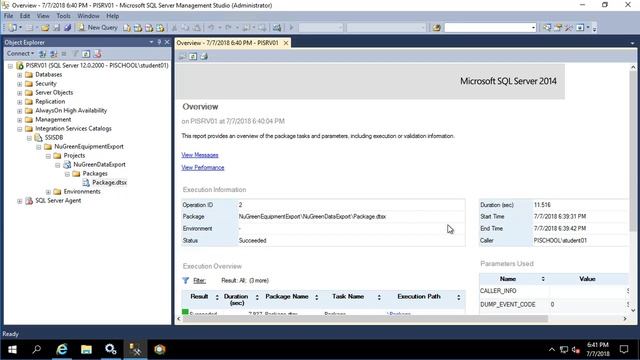This screenshot has width=640, height=360.
Task: Select the NuGreenDataExport project node
Action: coord(99,164)
